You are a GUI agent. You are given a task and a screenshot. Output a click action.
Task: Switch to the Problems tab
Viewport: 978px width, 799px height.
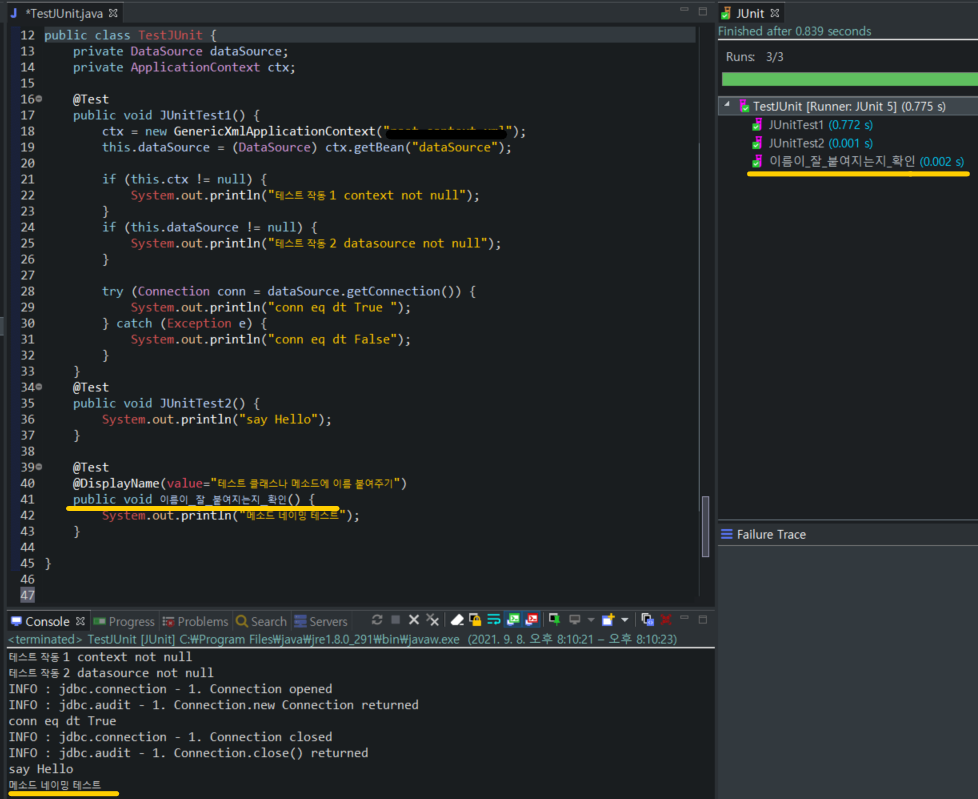pos(195,621)
